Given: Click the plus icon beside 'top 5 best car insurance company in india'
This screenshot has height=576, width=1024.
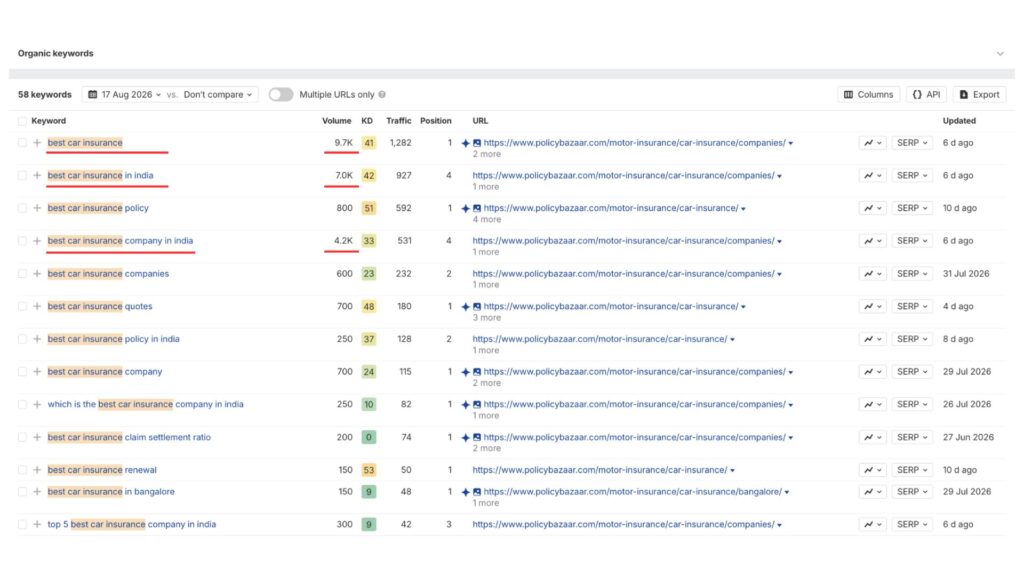Looking at the screenshot, I should coord(37,524).
